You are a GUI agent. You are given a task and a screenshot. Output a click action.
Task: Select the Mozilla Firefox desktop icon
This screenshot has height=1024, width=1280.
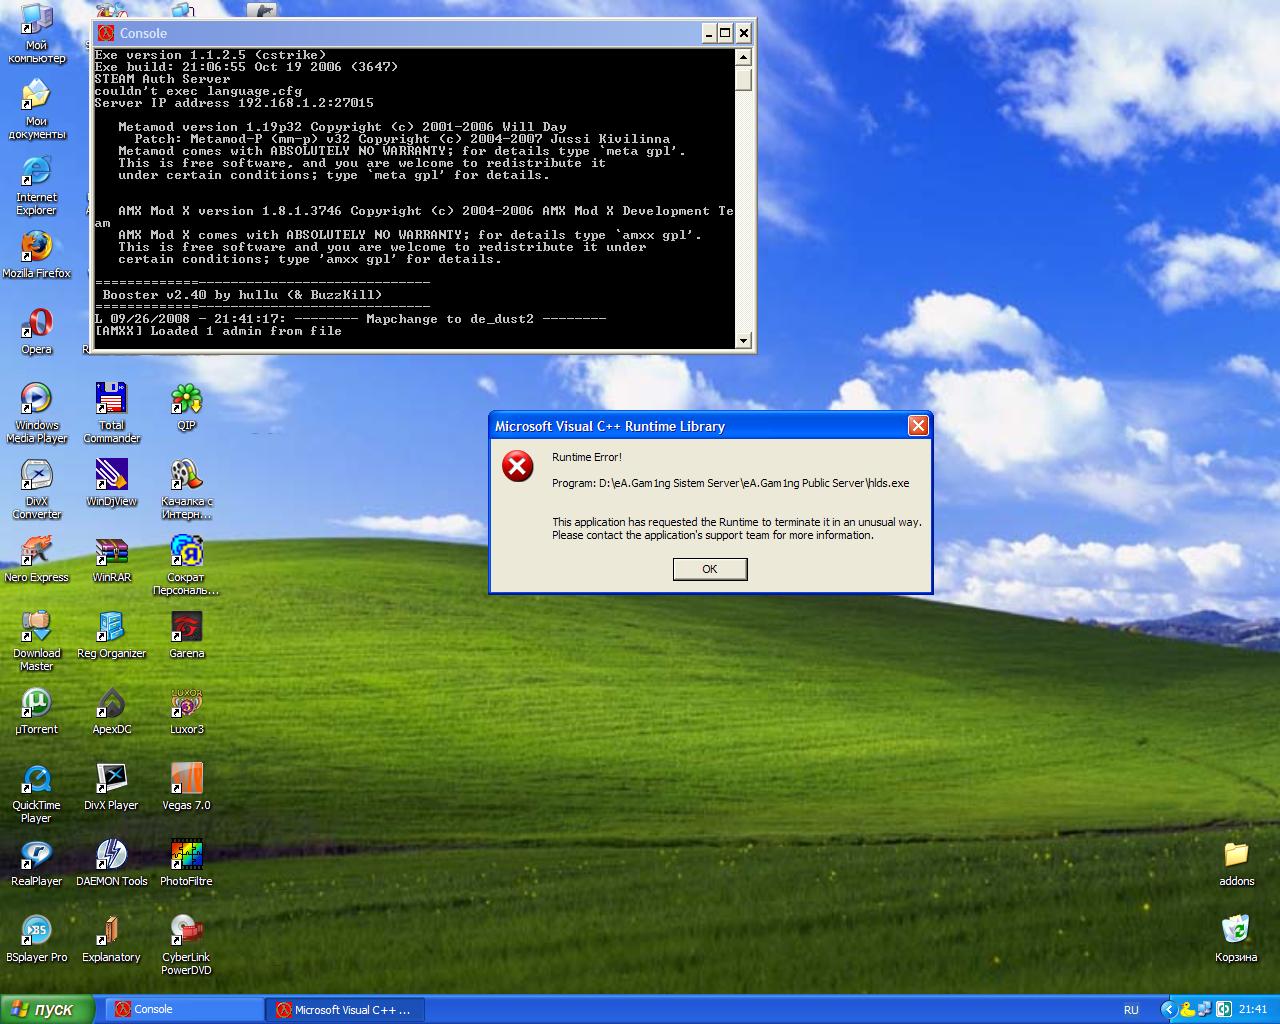coord(37,254)
